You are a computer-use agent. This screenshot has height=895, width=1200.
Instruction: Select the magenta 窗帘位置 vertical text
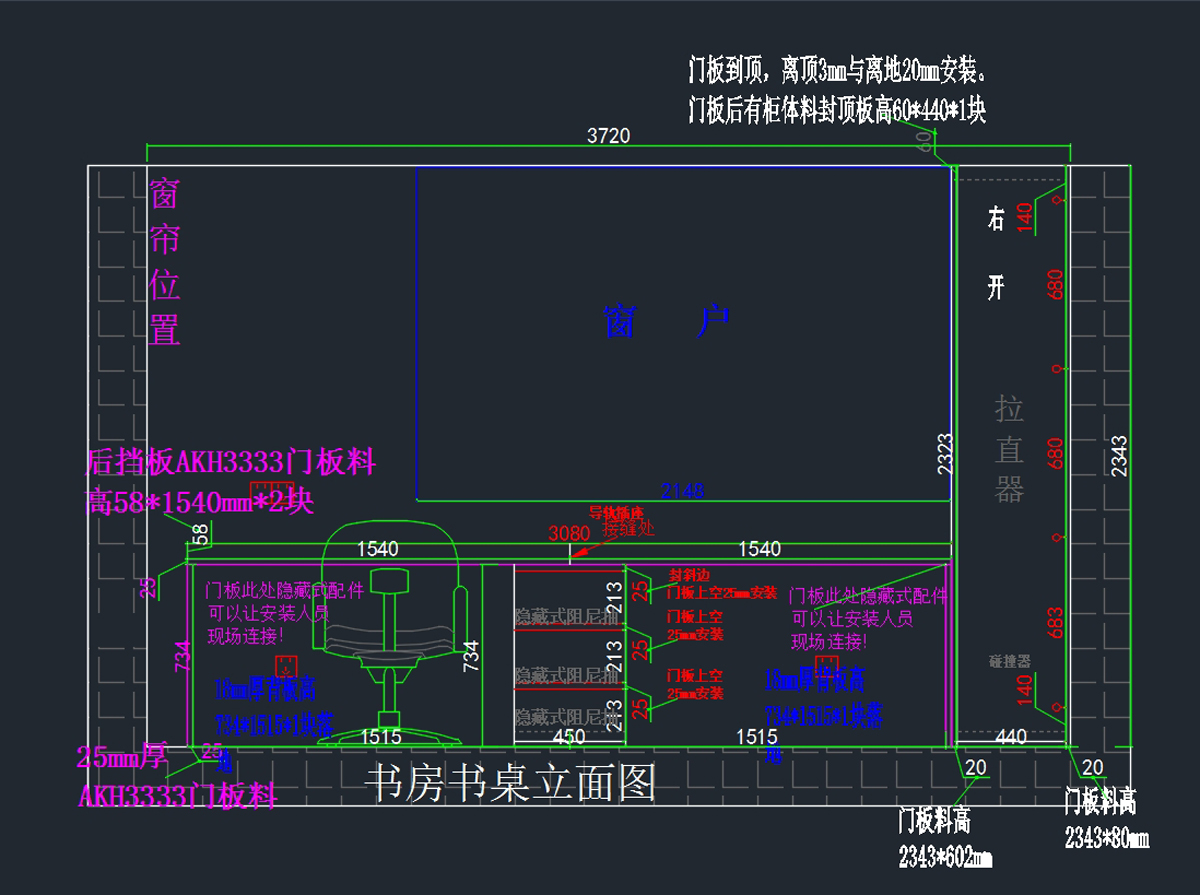point(165,262)
